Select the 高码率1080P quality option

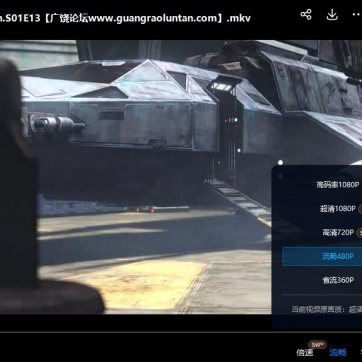338,184
